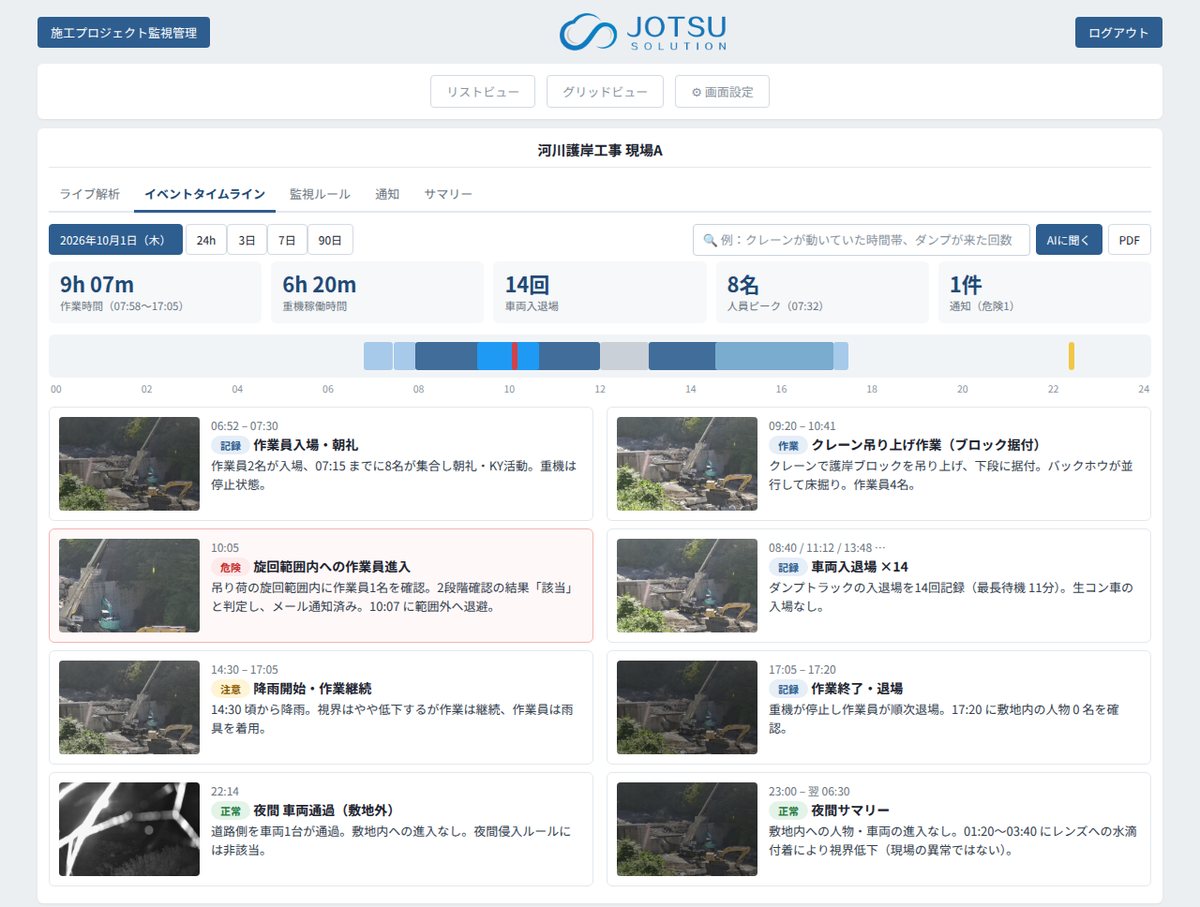Click the 1件 通知 stat card
This screenshot has height=907, width=1200.
click(1044, 292)
